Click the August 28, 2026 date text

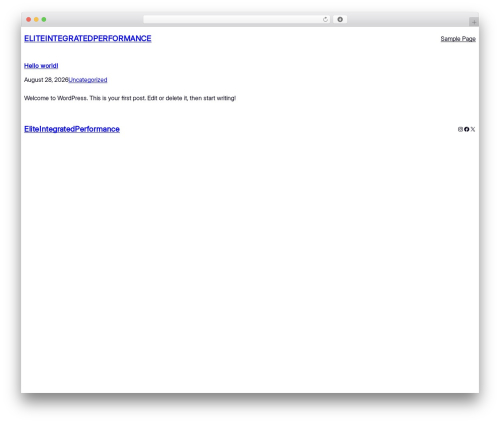(46, 80)
